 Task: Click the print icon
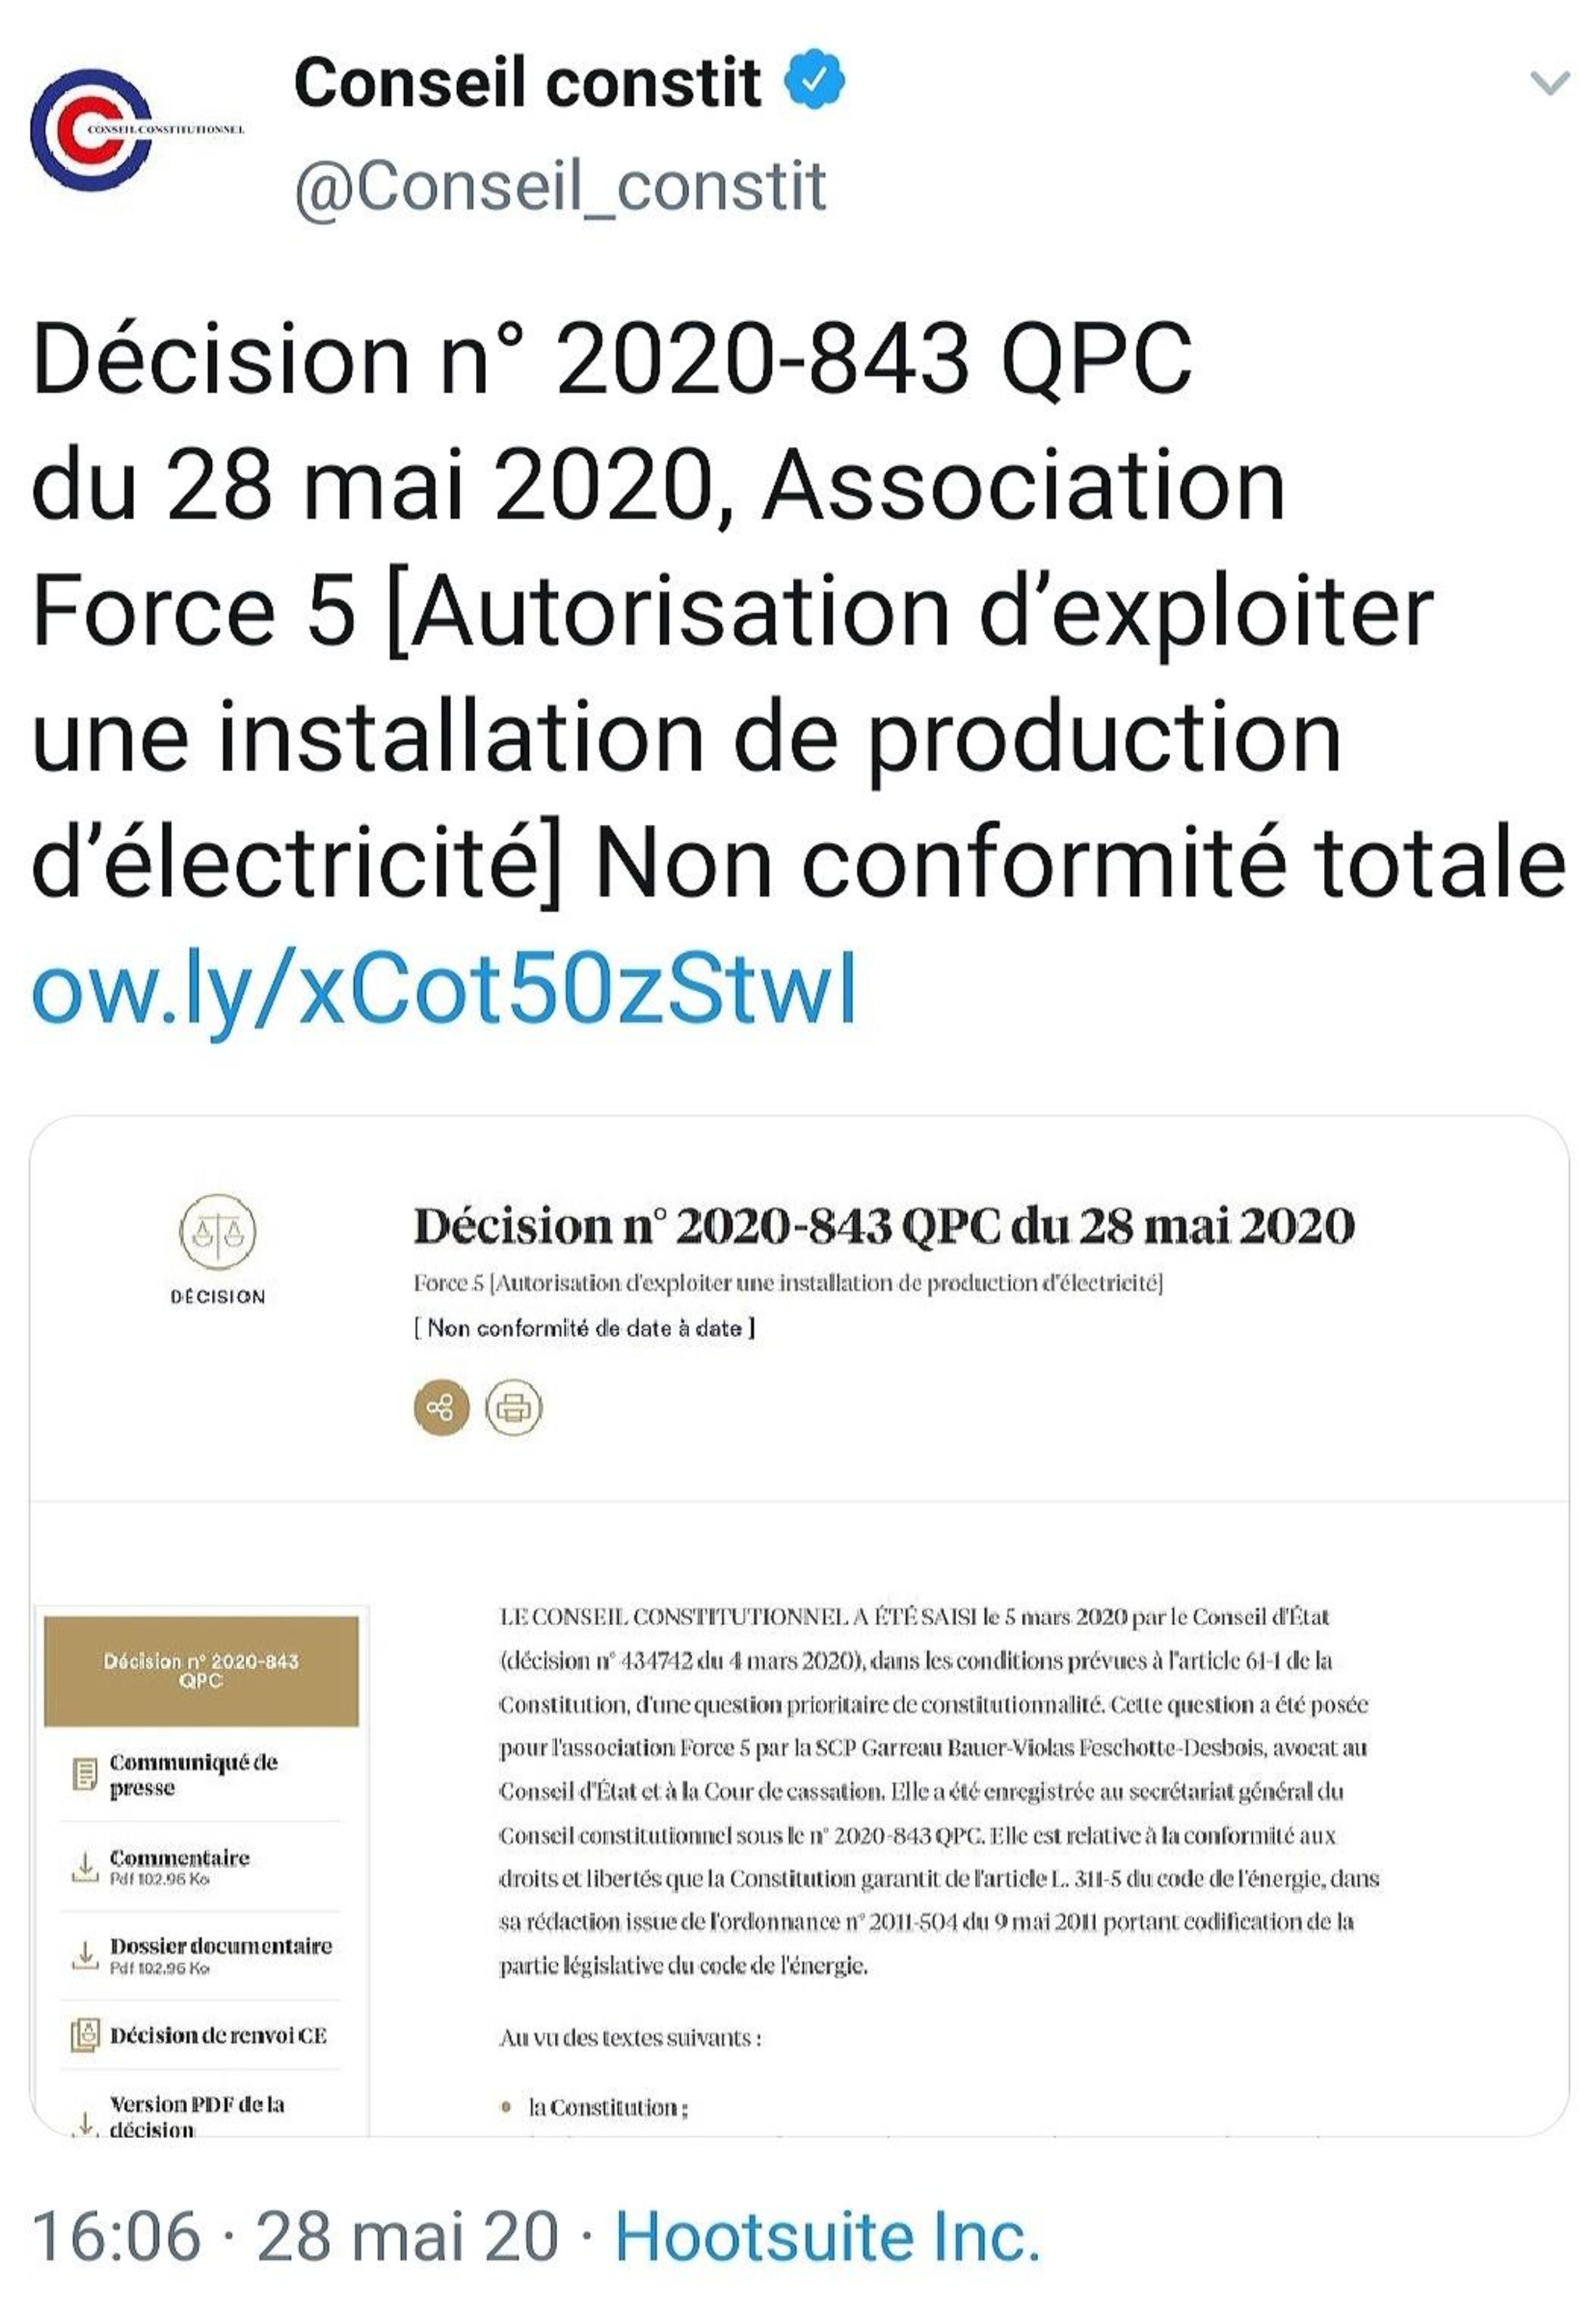tap(514, 1408)
